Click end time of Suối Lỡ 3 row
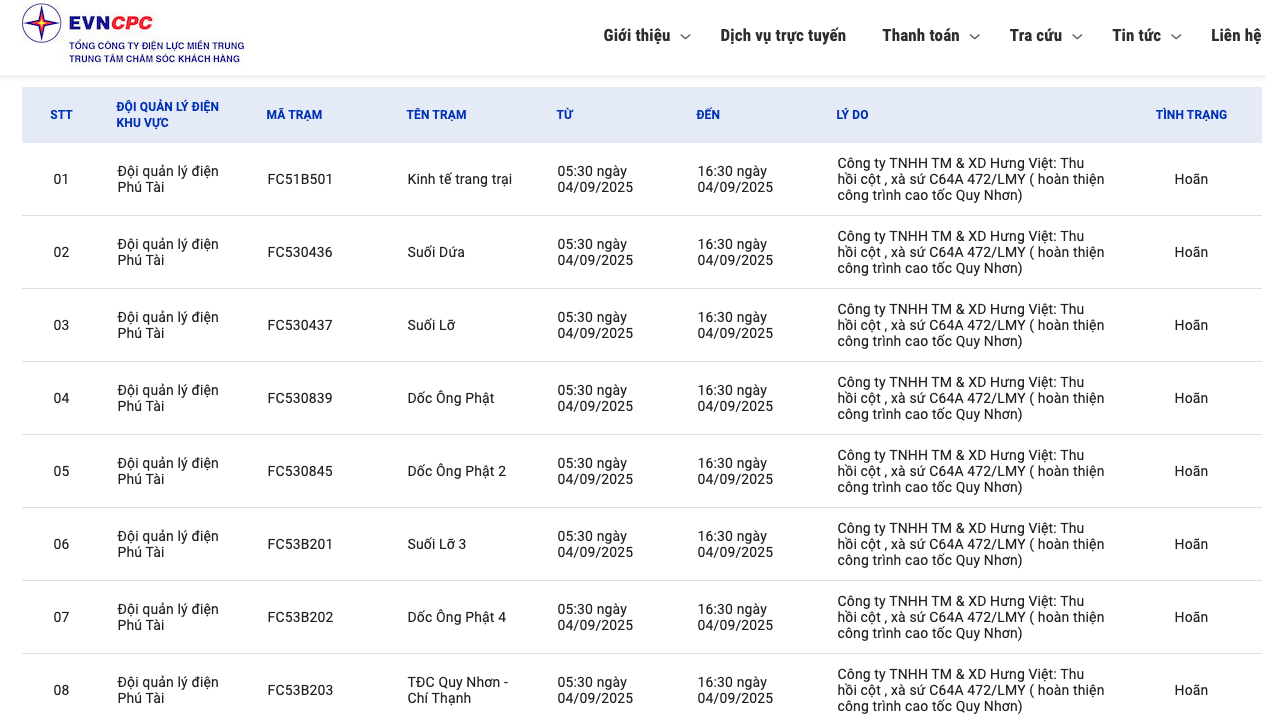 (x=735, y=544)
